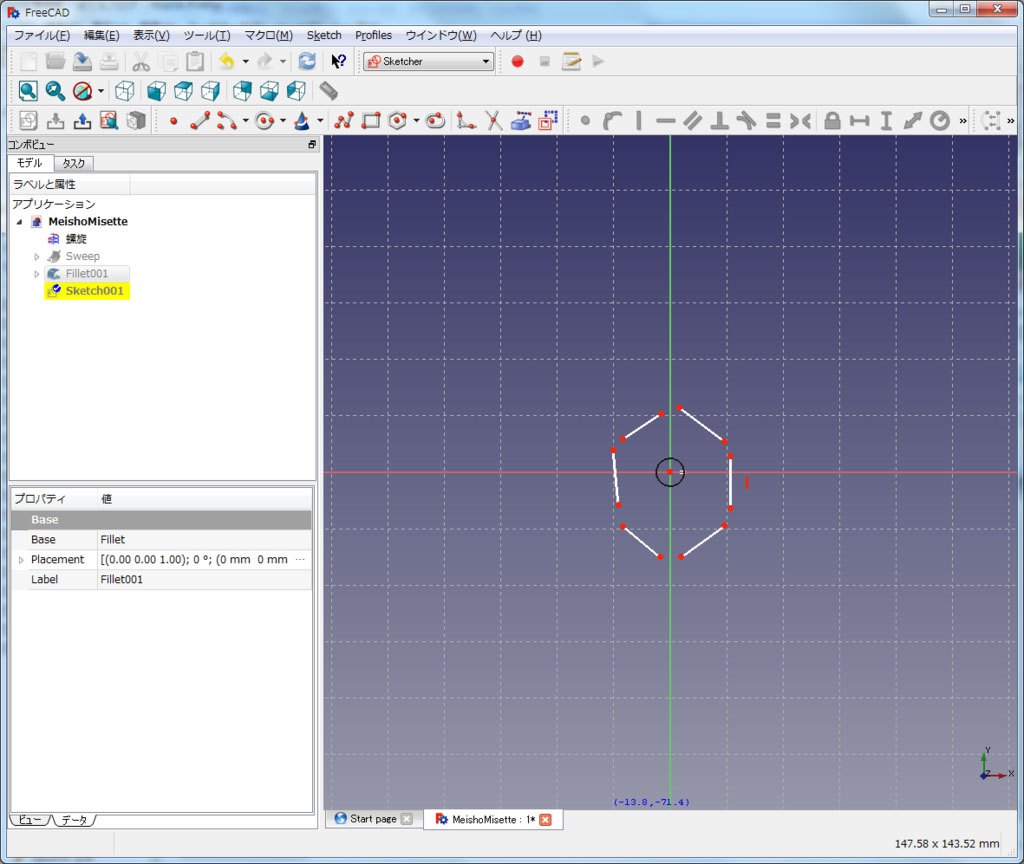
Task: Open the Sketcher workbench dropdown
Action: tap(429, 61)
